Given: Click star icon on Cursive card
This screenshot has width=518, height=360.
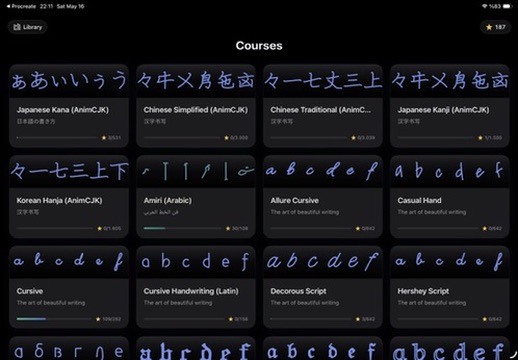Looking at the screenshot, I should [98, 319].
